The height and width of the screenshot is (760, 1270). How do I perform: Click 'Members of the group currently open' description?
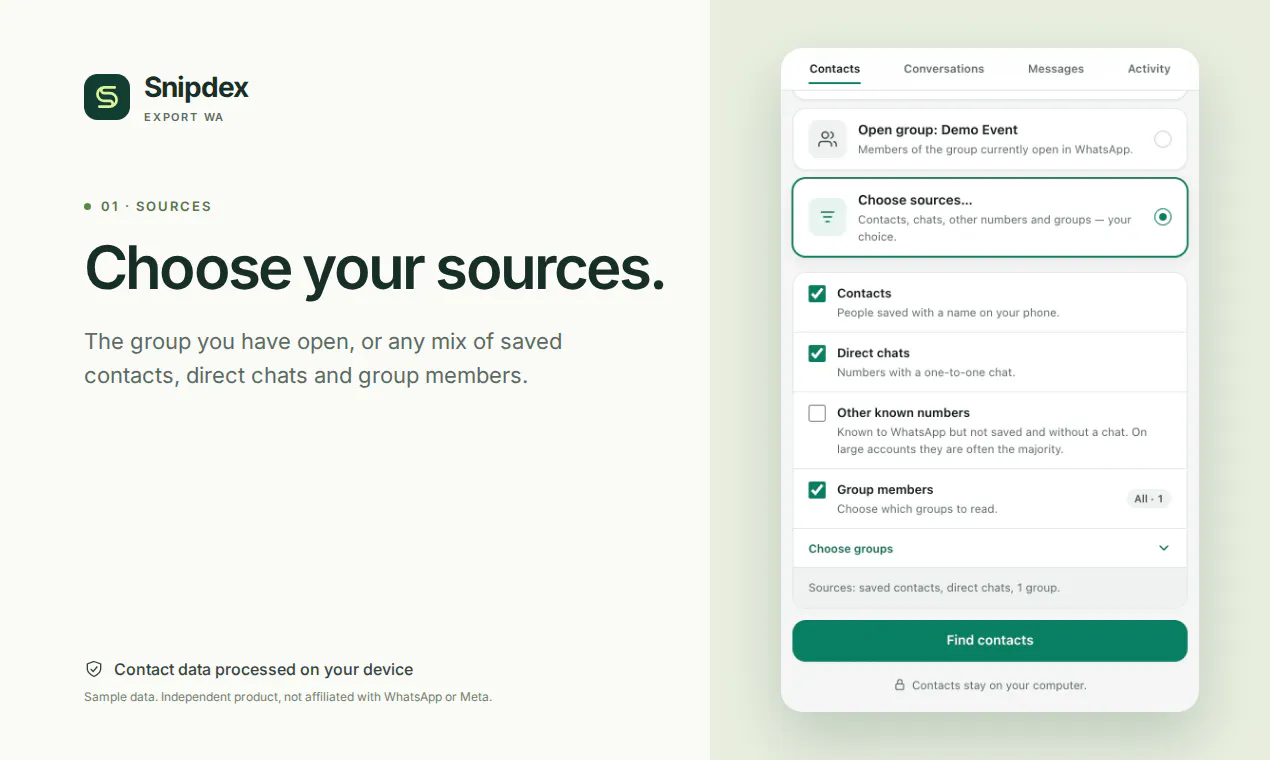pyautogui.click(x=995, y=150)
